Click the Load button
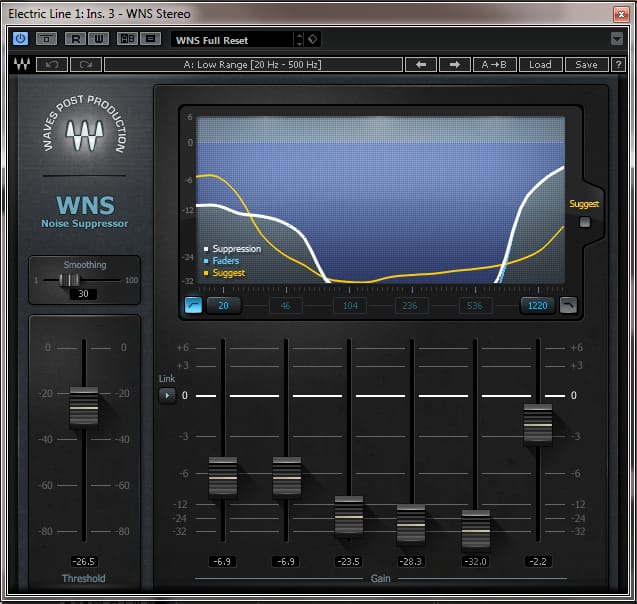 click(x=540, y=65)
